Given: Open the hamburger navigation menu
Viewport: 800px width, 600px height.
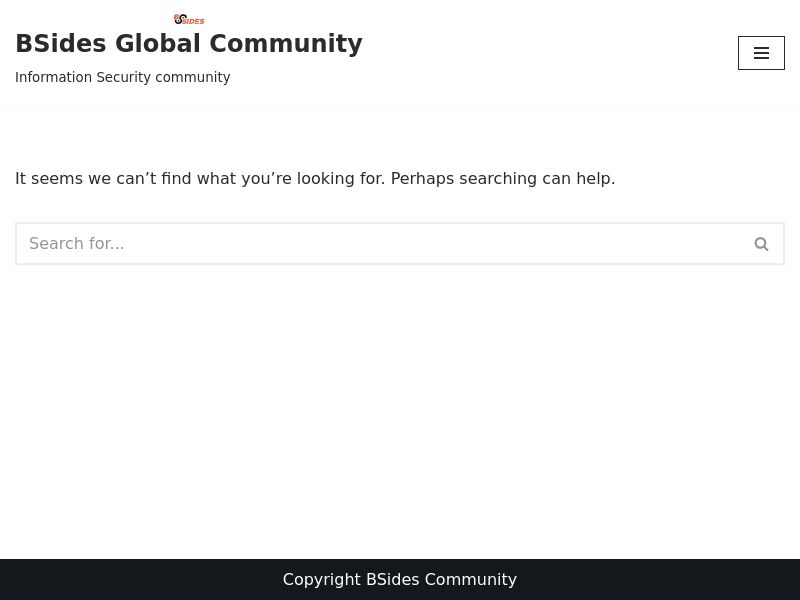Looking at the screenshot, I should pyautogui.click(x=761, y=53).
